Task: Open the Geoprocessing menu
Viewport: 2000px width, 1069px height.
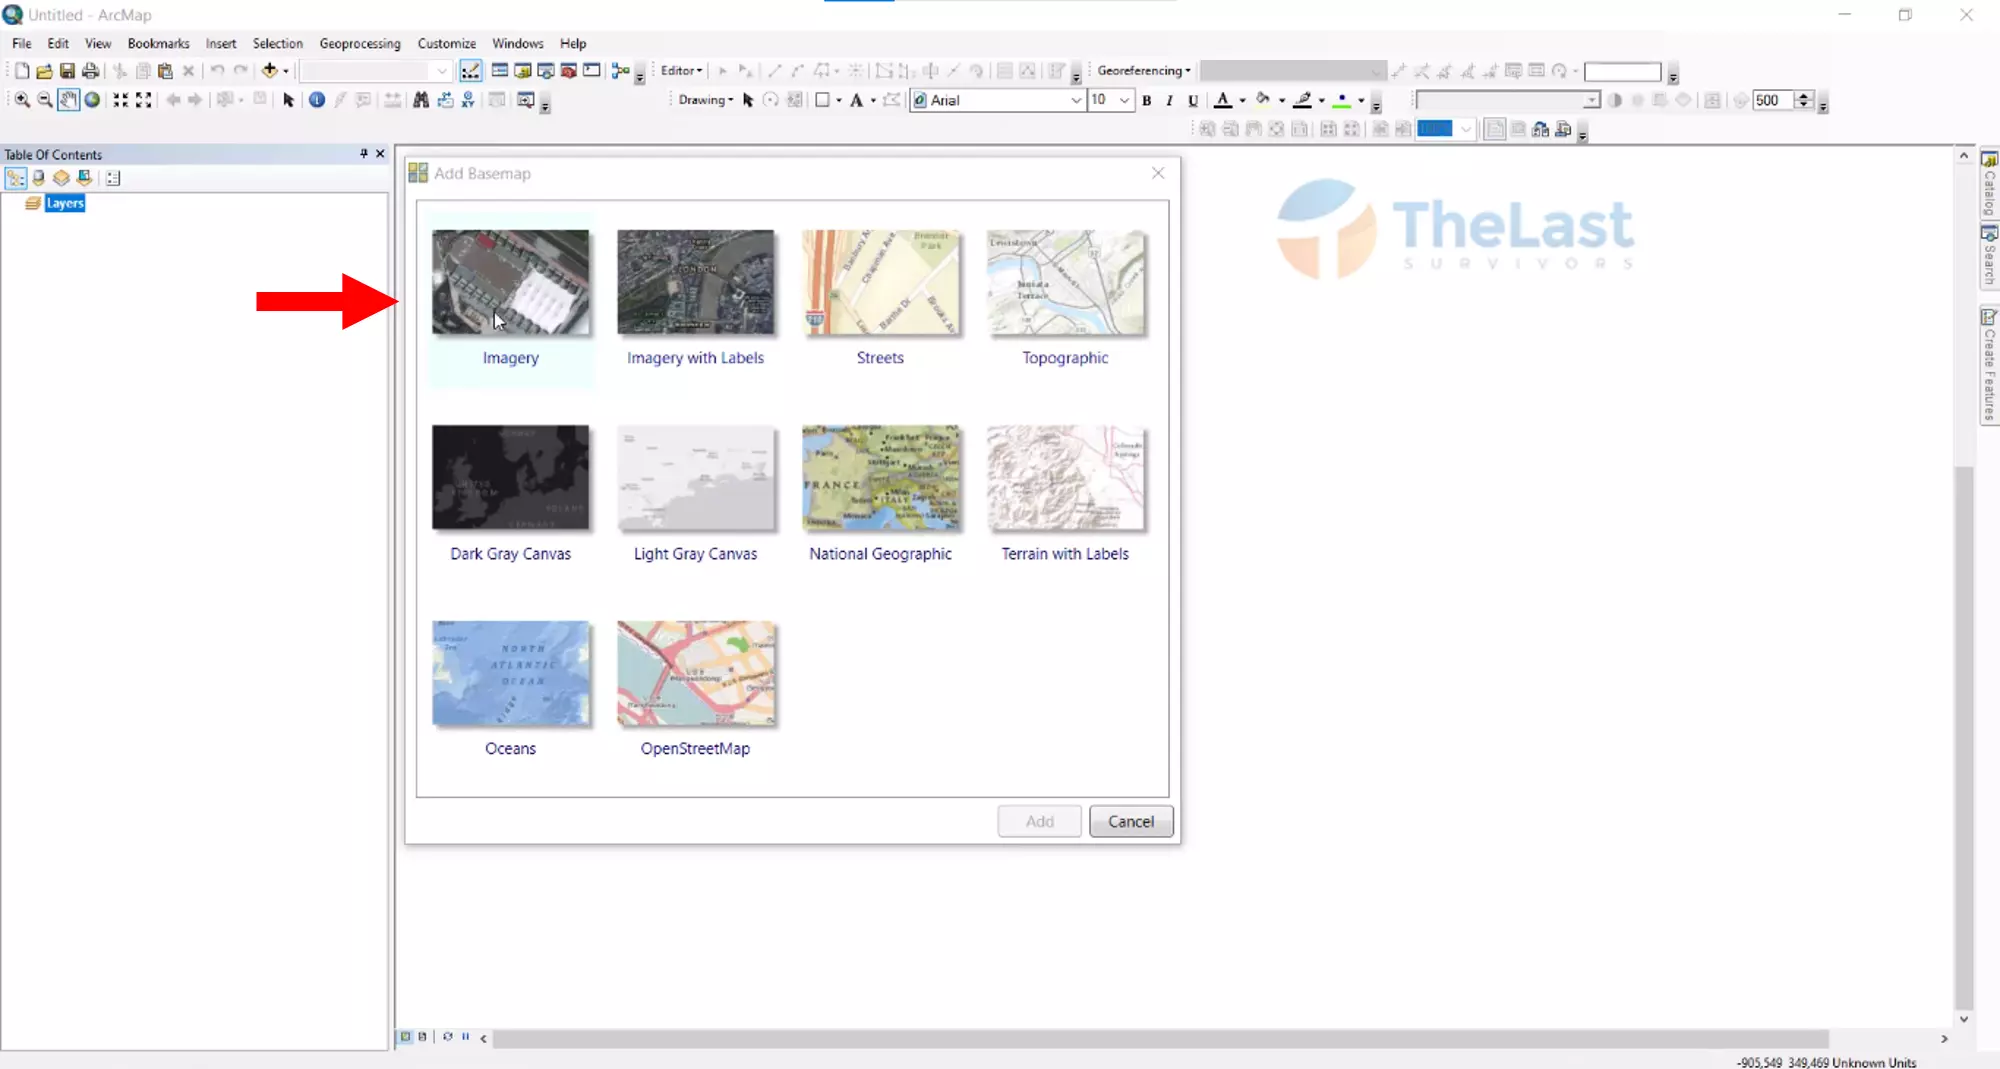Action: pyautogui.click(x=360, y=43)
